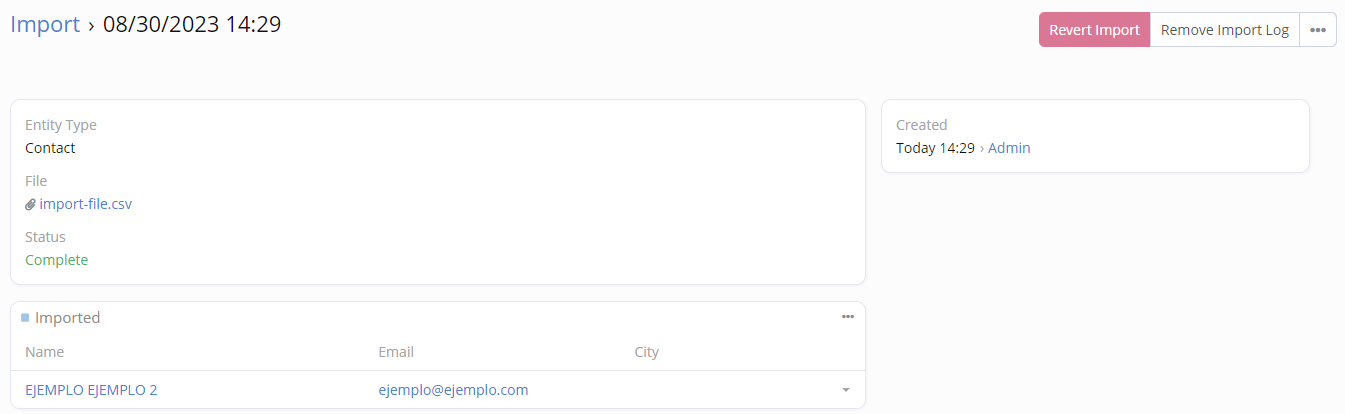Click the Contact entity type value

(x=50, y=148)
